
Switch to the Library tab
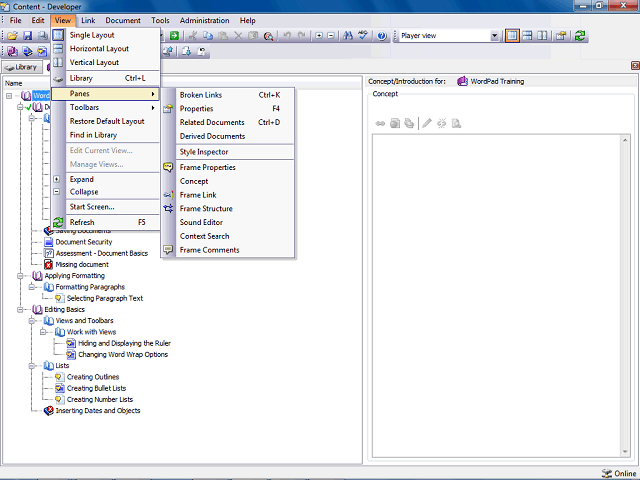tap(22, 67)
